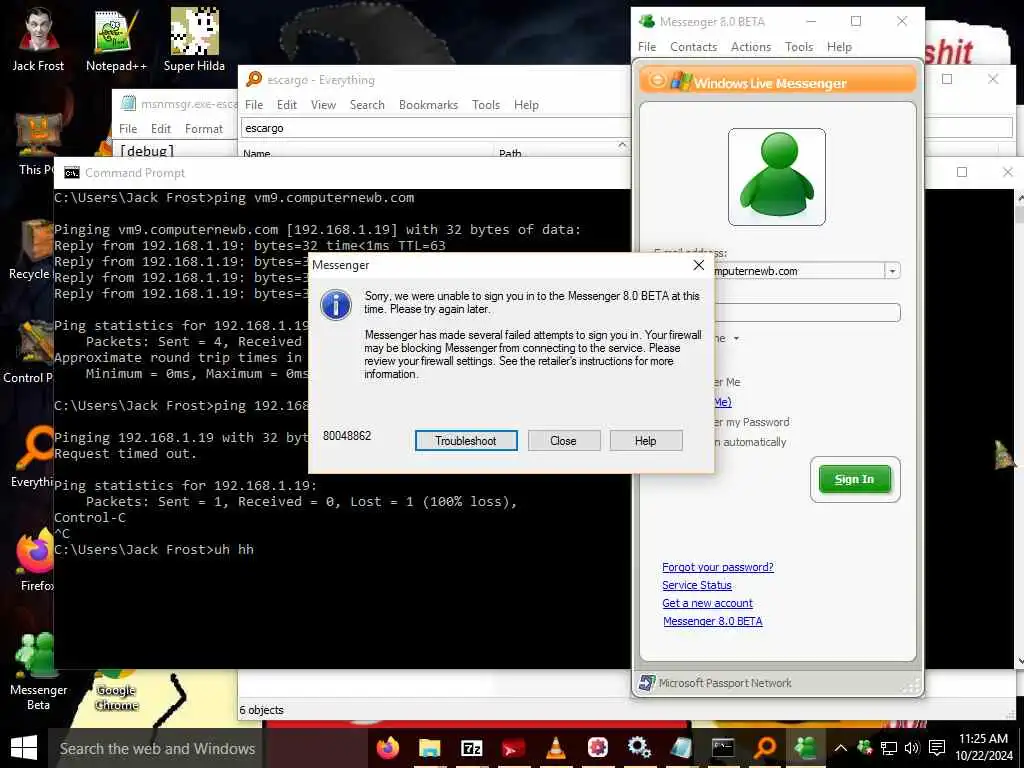Open File Explorer from the taskbar
This screenshot has width=1024, height=768.
coord(429,748)
